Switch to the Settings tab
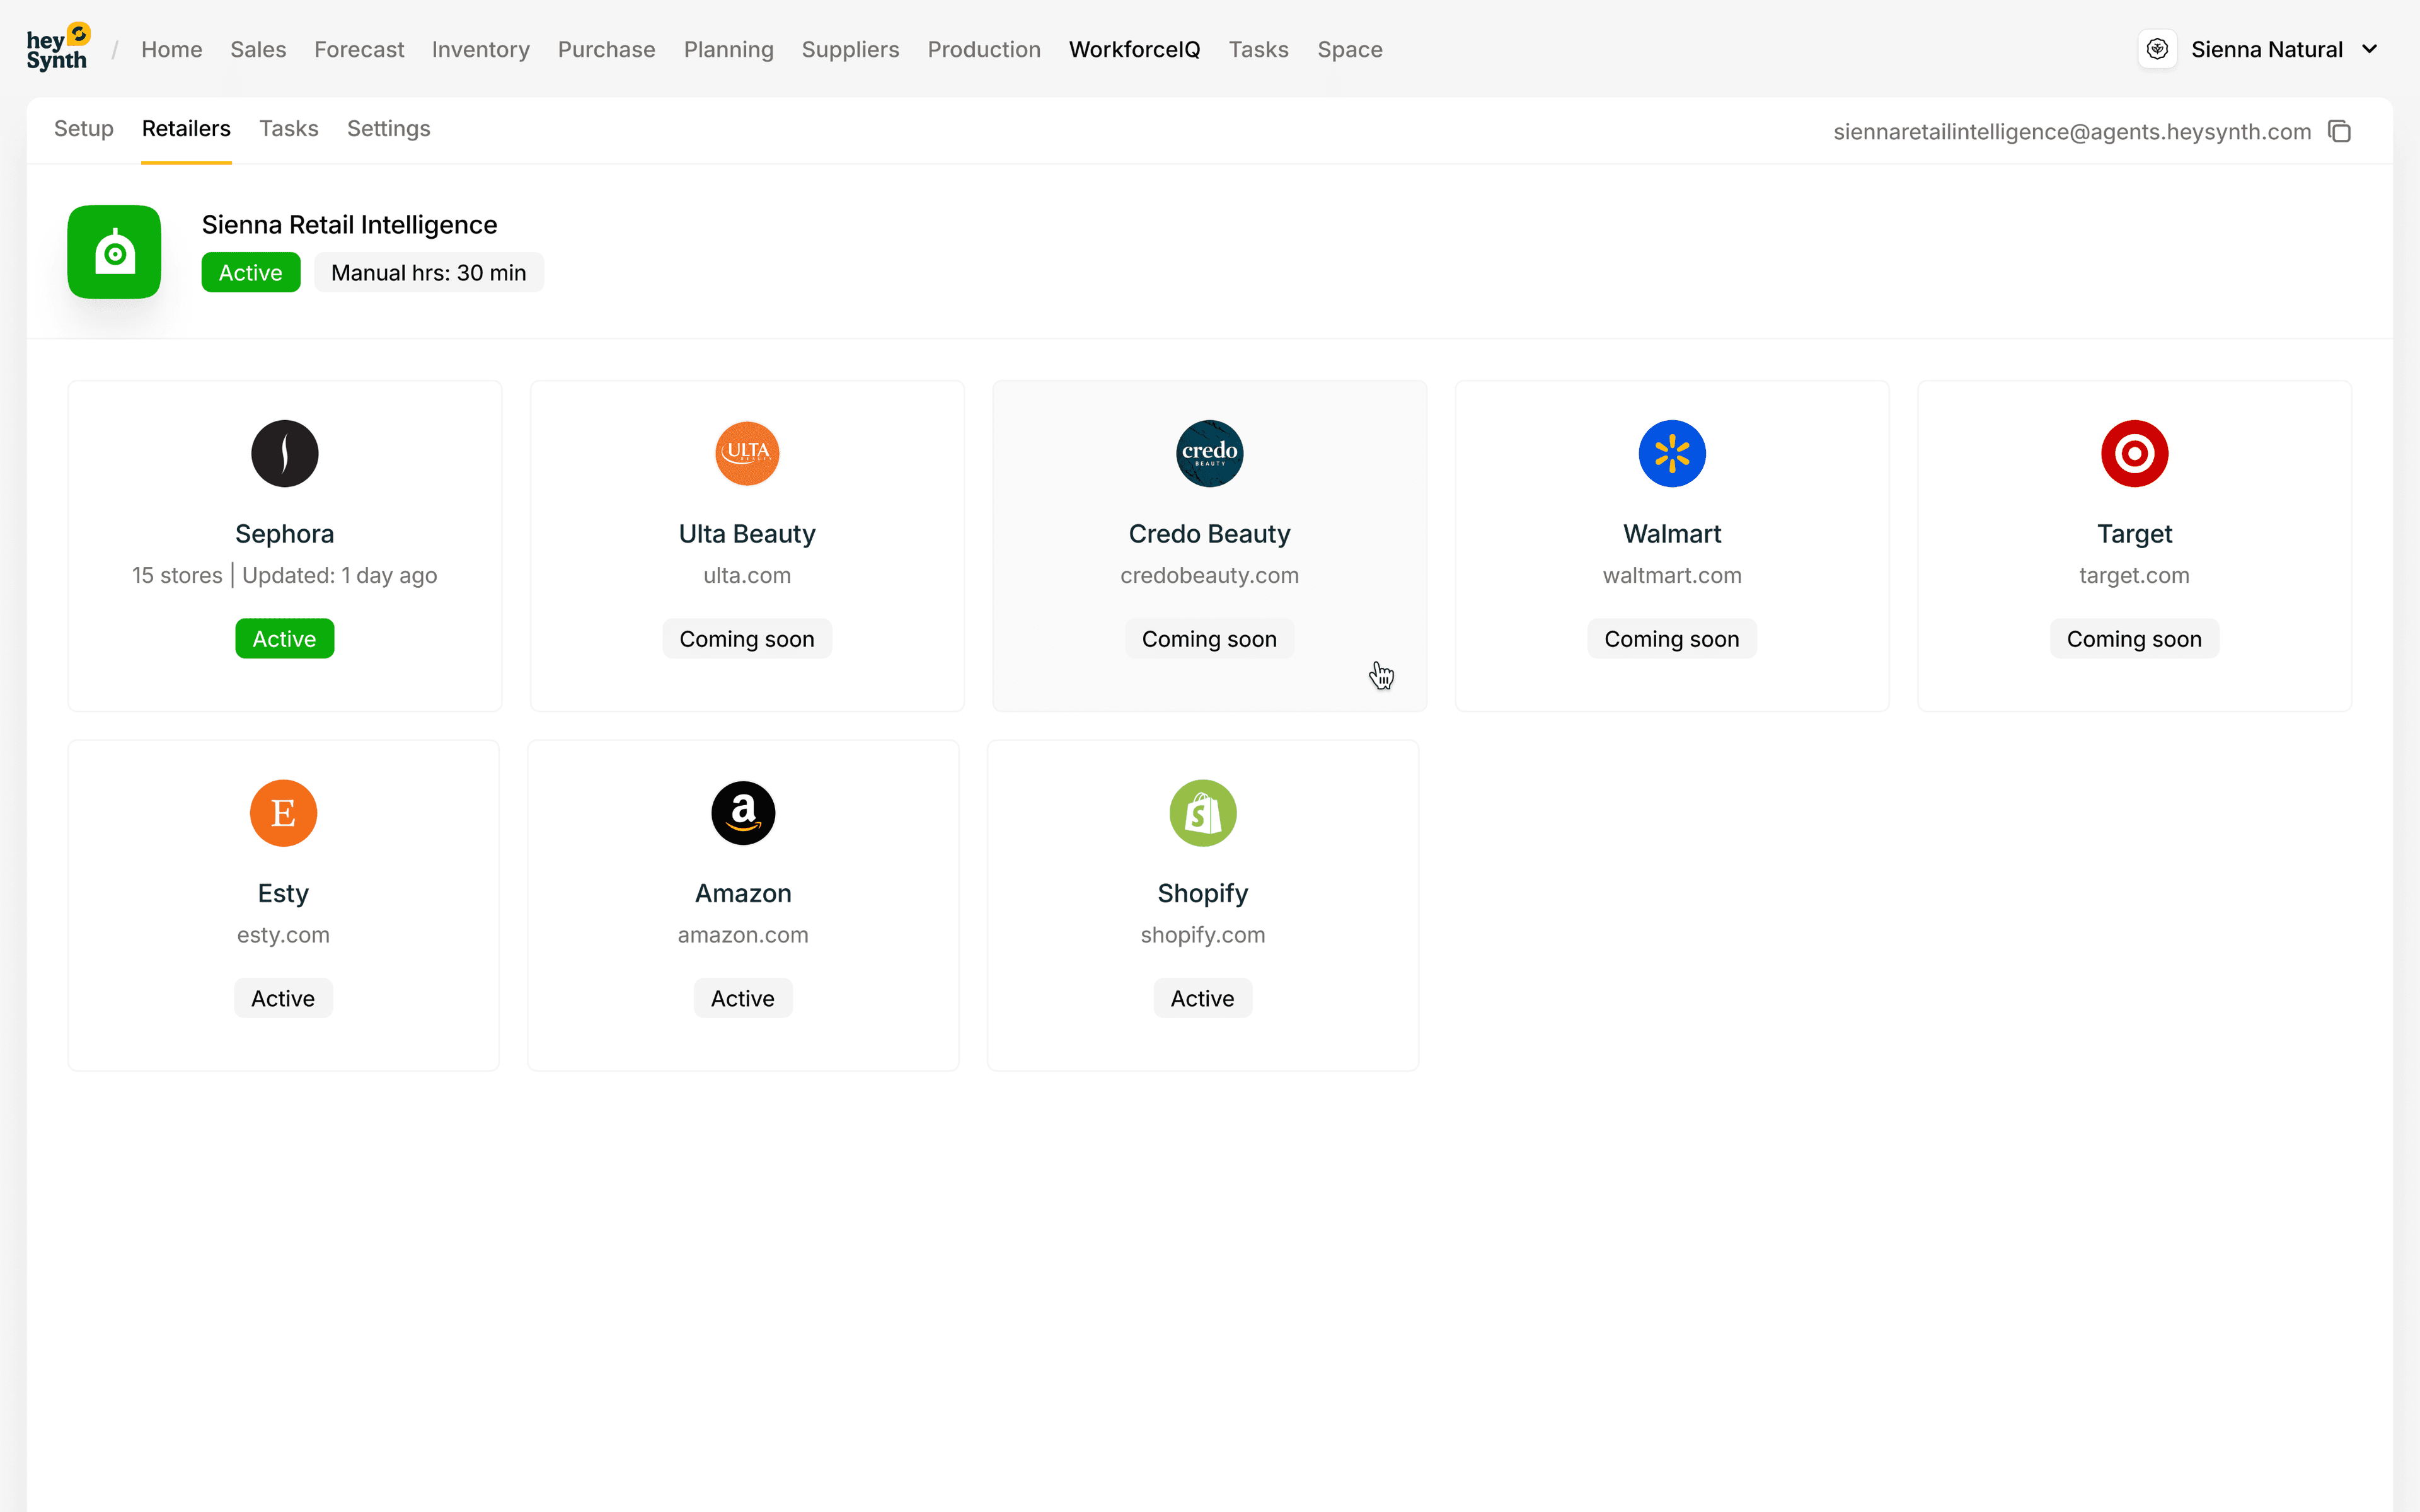The width and height of the screenshot is (2420, 1512). coord(388,129)
